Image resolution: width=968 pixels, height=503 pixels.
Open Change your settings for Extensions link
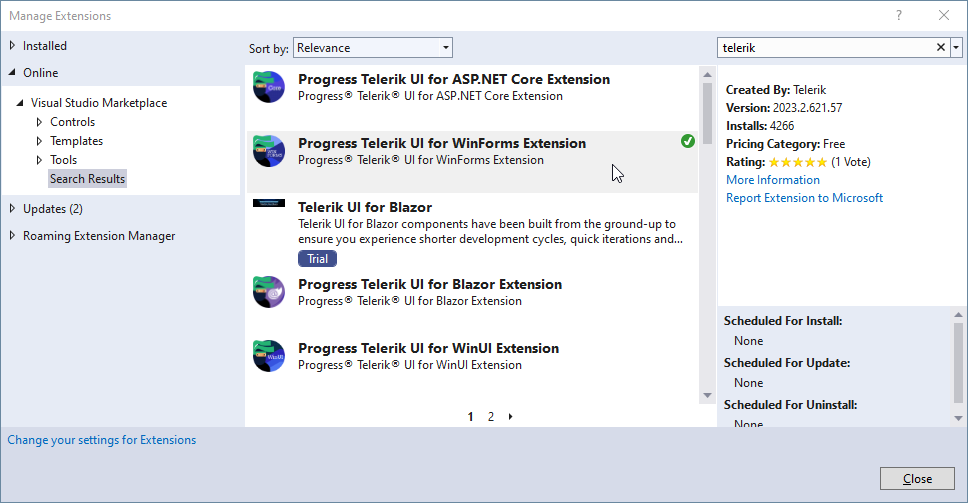[102, 439]
